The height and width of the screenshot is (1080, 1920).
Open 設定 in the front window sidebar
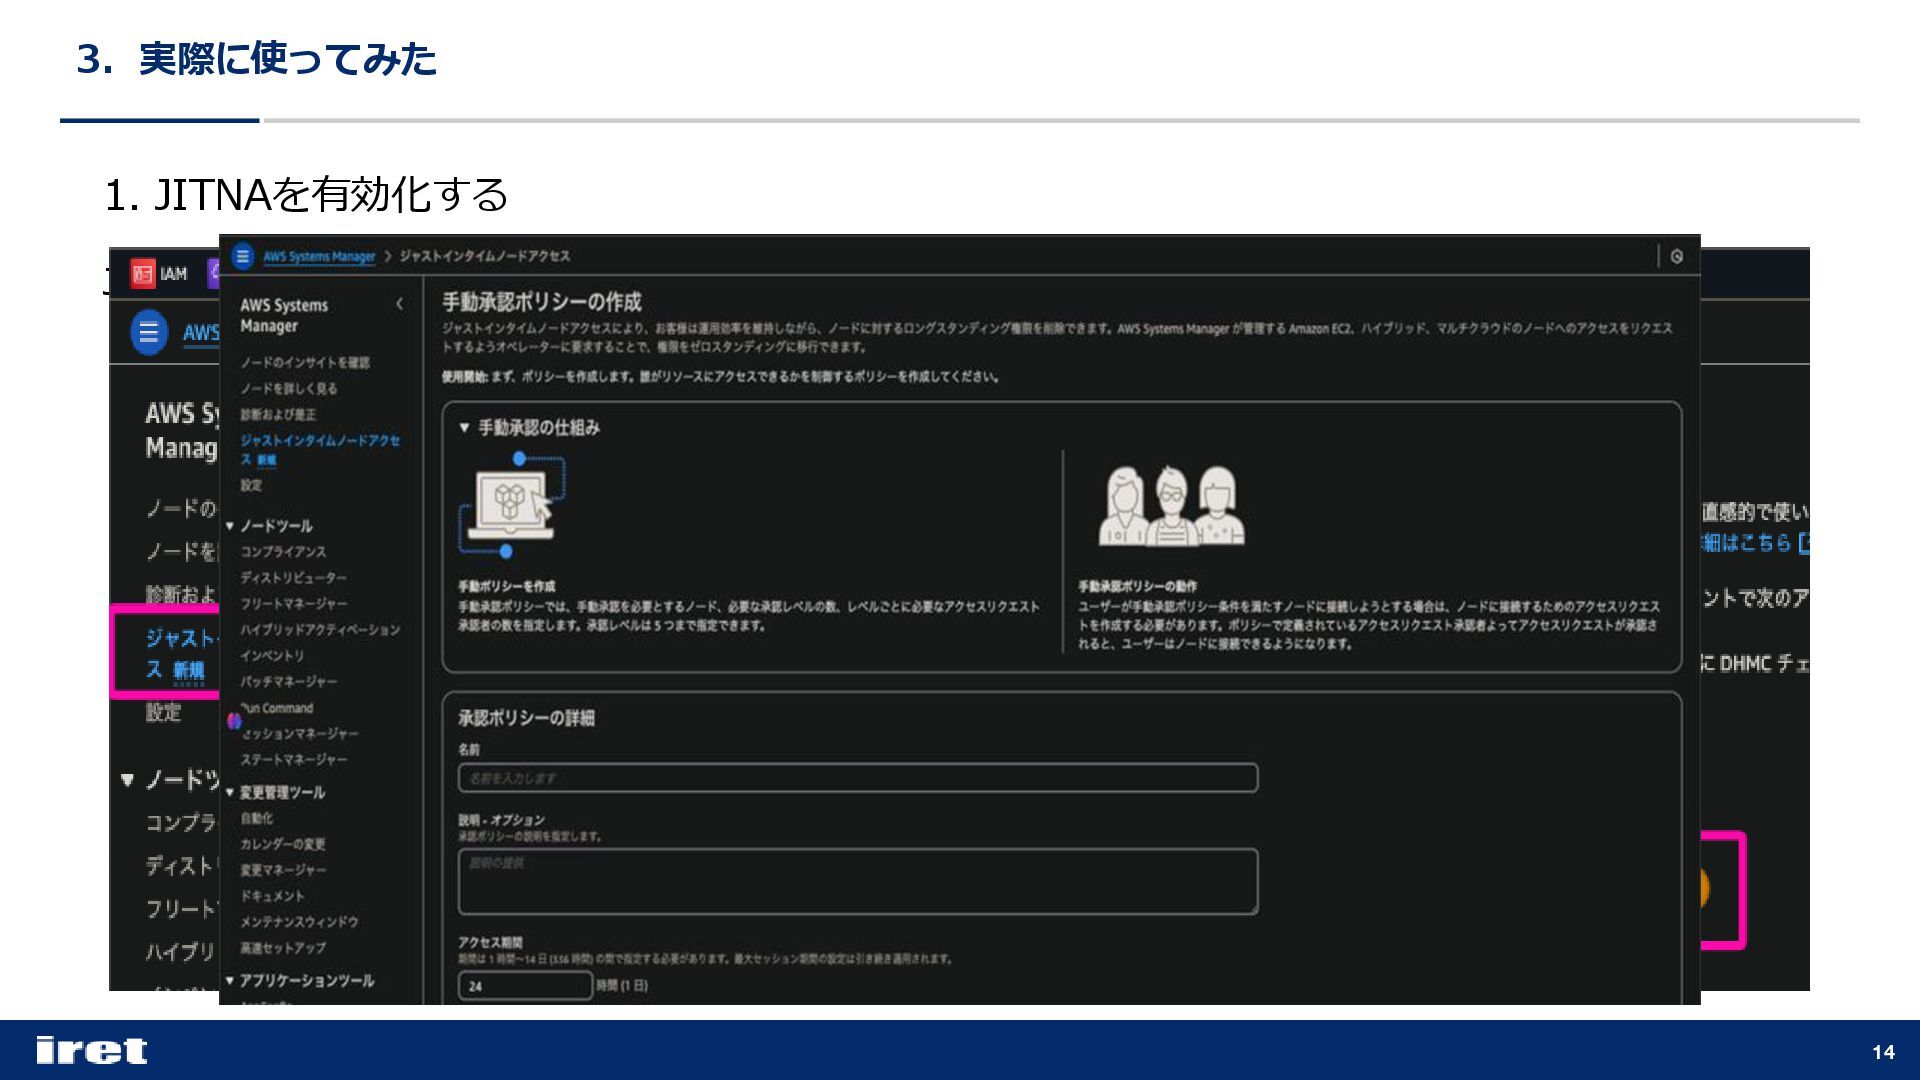point(251,485)
